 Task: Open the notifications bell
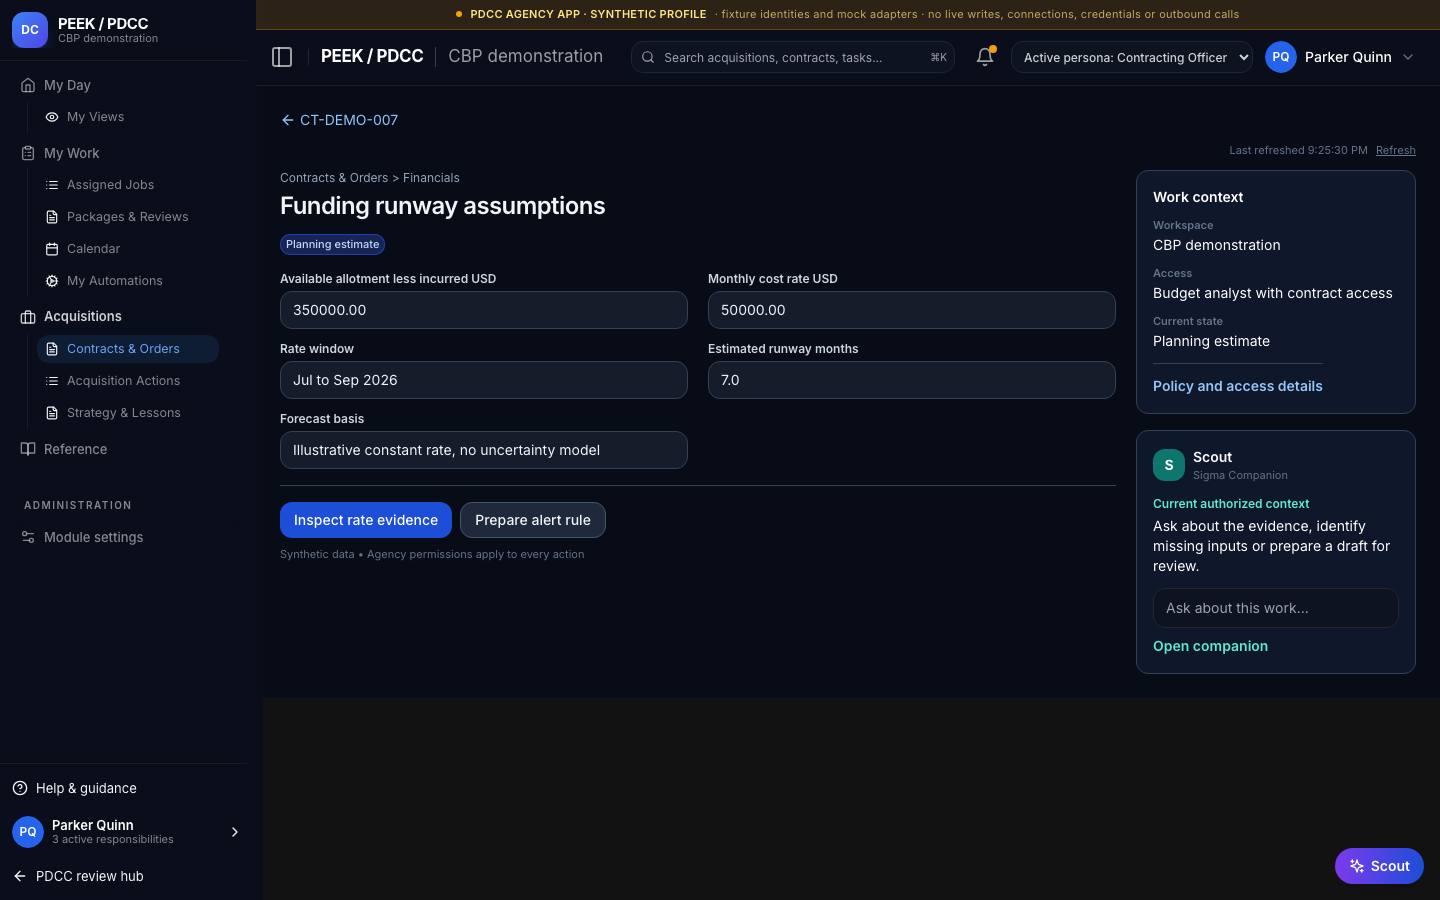click(985, 57)
